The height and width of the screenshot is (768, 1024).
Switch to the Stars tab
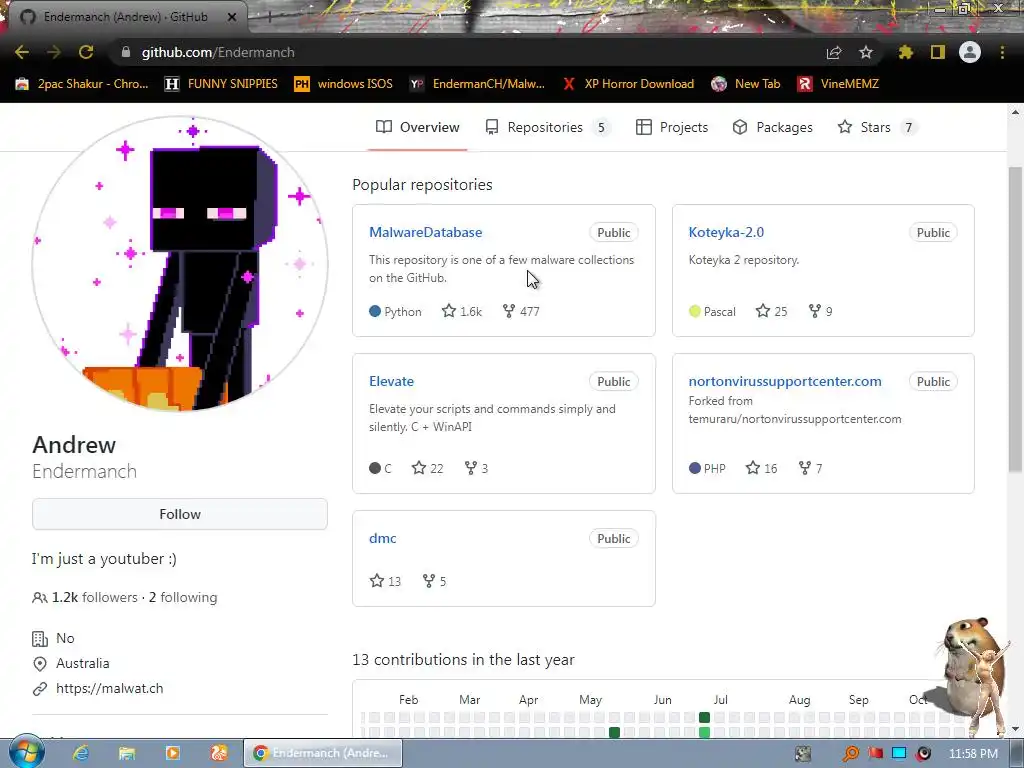click(x=877, y=127)
